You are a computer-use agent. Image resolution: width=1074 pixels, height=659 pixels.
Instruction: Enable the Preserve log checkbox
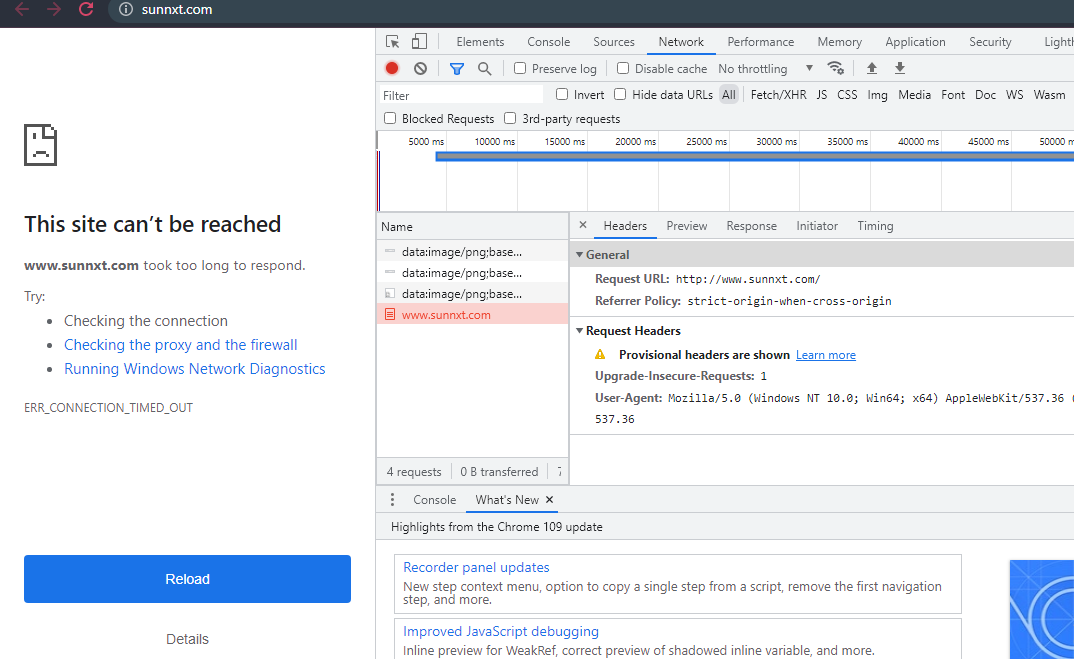[520, 68]
